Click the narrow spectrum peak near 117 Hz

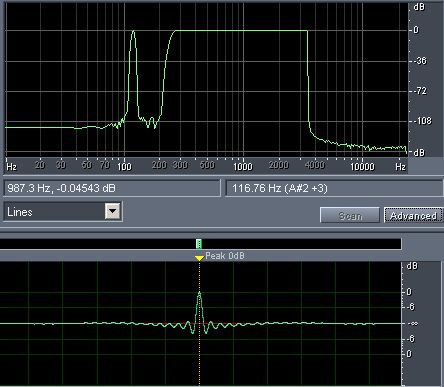(x=133, y=32)
